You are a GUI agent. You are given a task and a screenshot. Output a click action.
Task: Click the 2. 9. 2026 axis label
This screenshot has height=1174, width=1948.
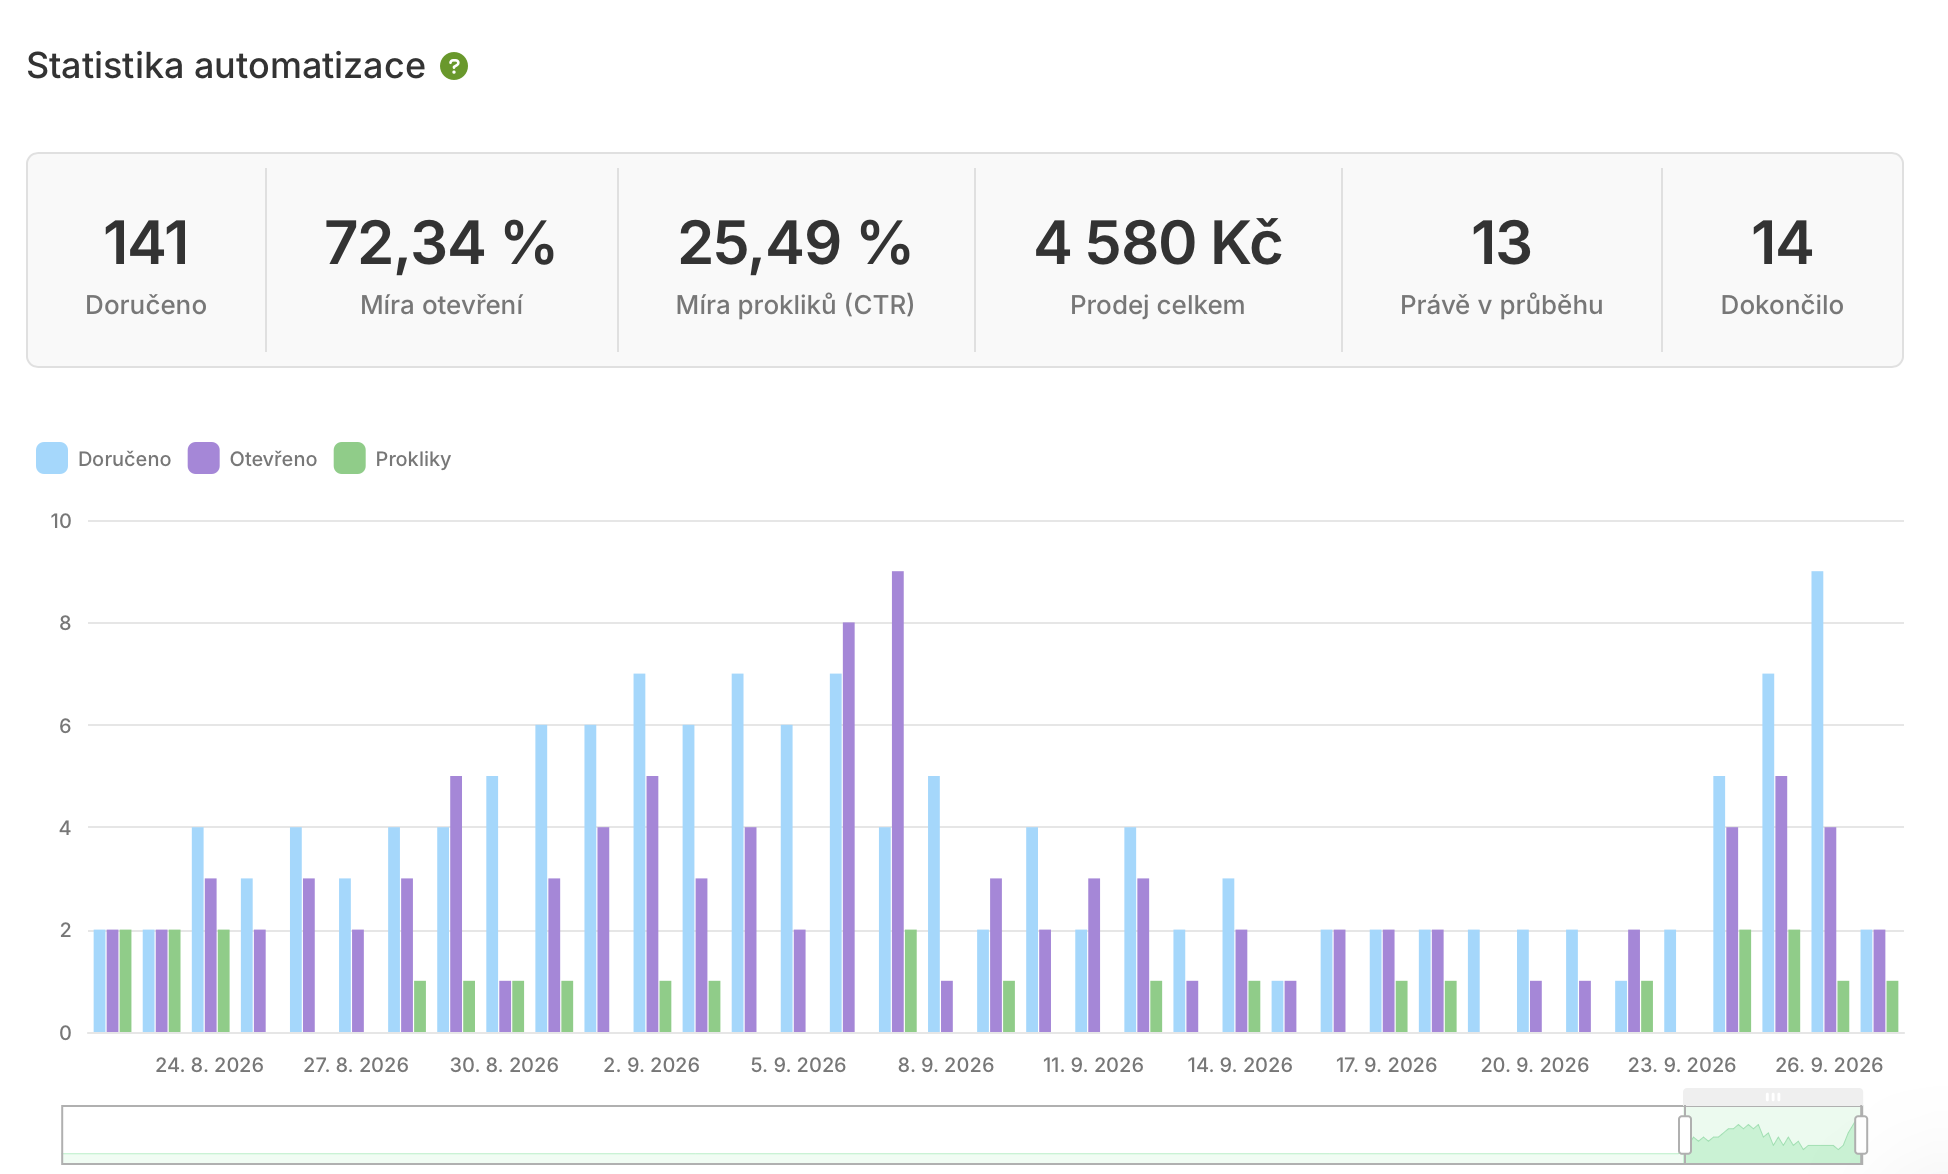click(x=651, y=1065)
